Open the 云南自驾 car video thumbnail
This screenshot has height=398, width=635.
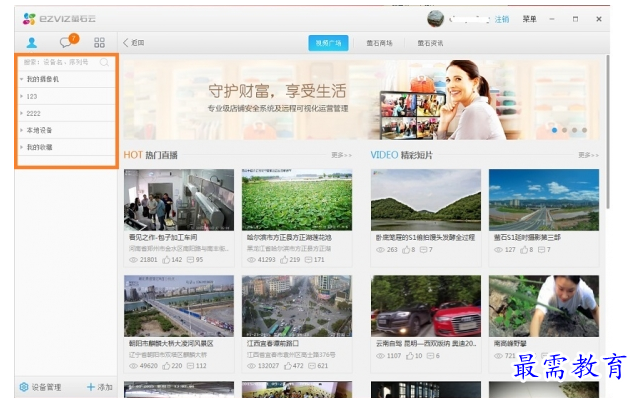coord(426,306)
